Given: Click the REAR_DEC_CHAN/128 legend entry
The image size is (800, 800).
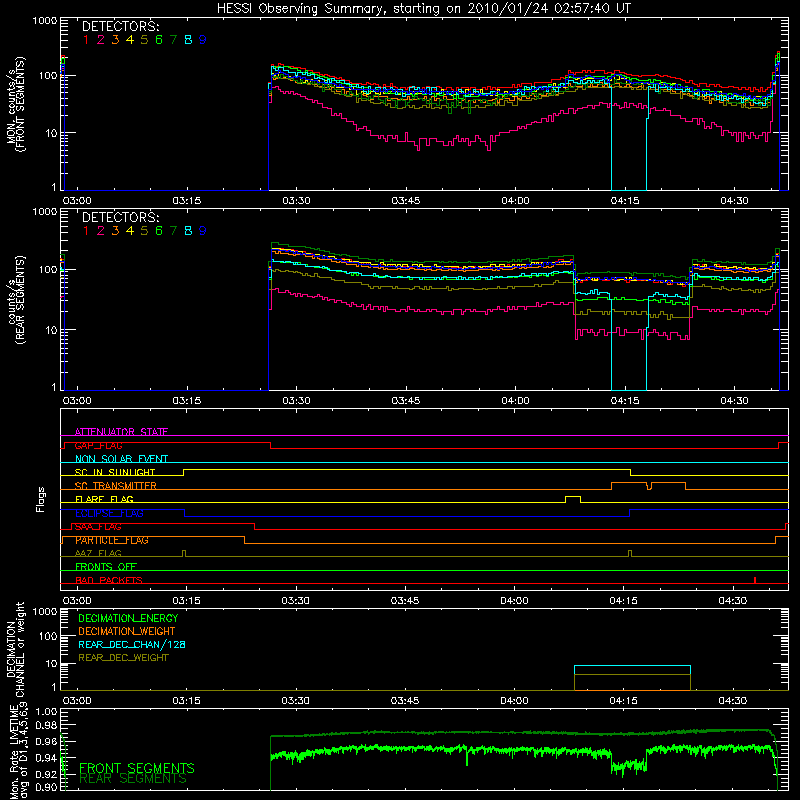Looking at the screenshot, I should tap(132, 644).
